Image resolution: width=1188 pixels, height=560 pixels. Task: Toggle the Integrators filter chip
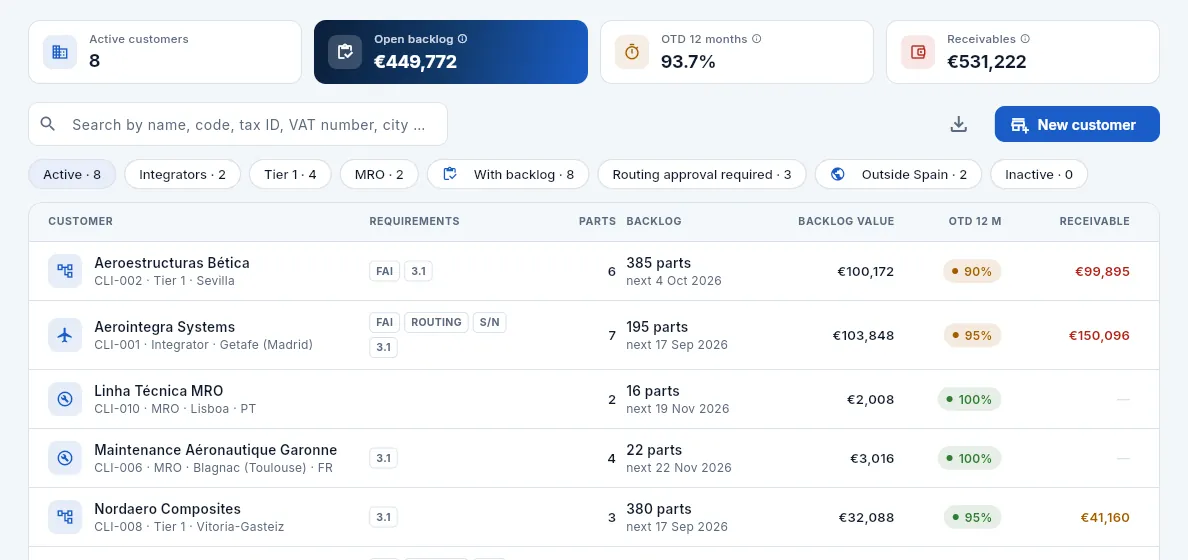pos(183,174)
